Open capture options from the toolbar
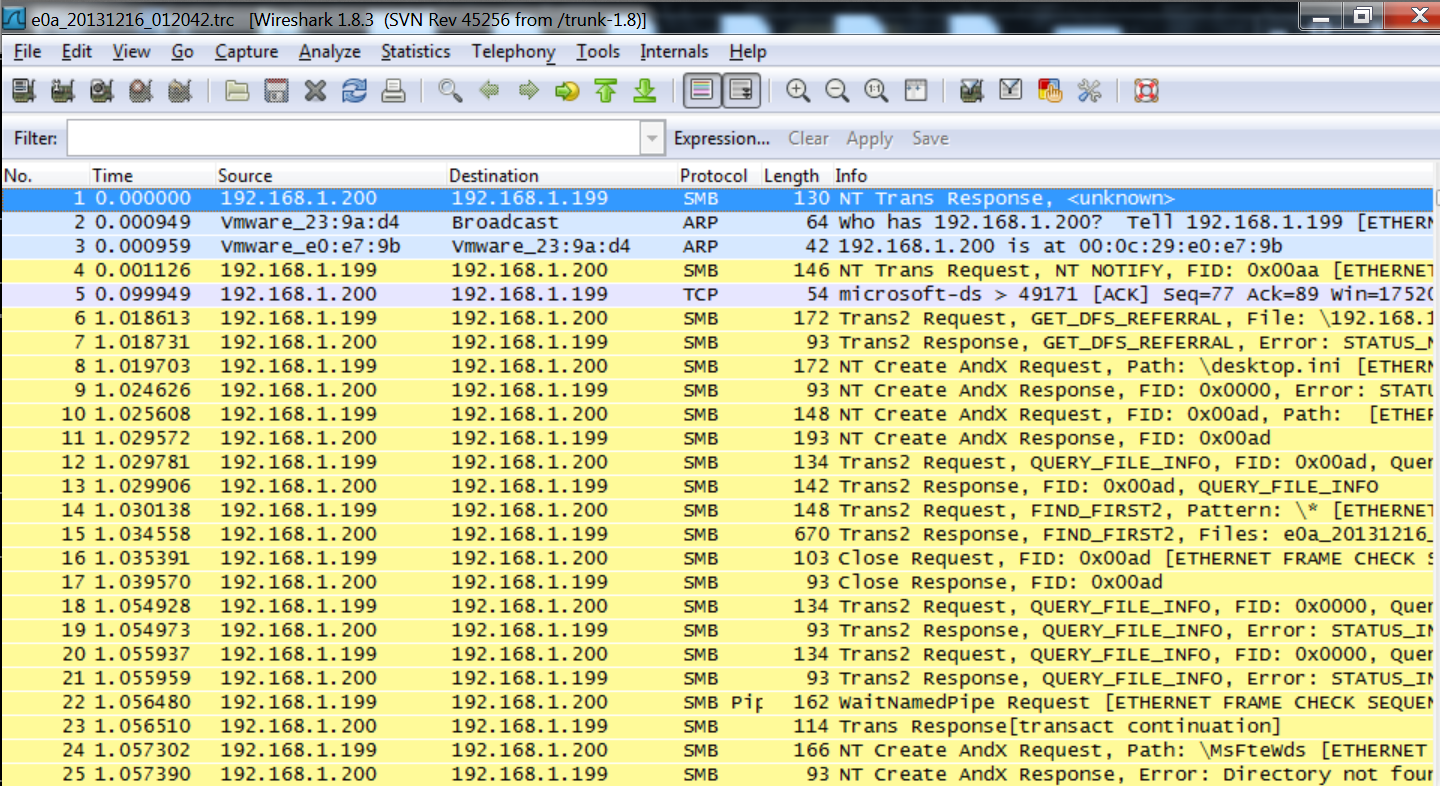 pos(63,91)
